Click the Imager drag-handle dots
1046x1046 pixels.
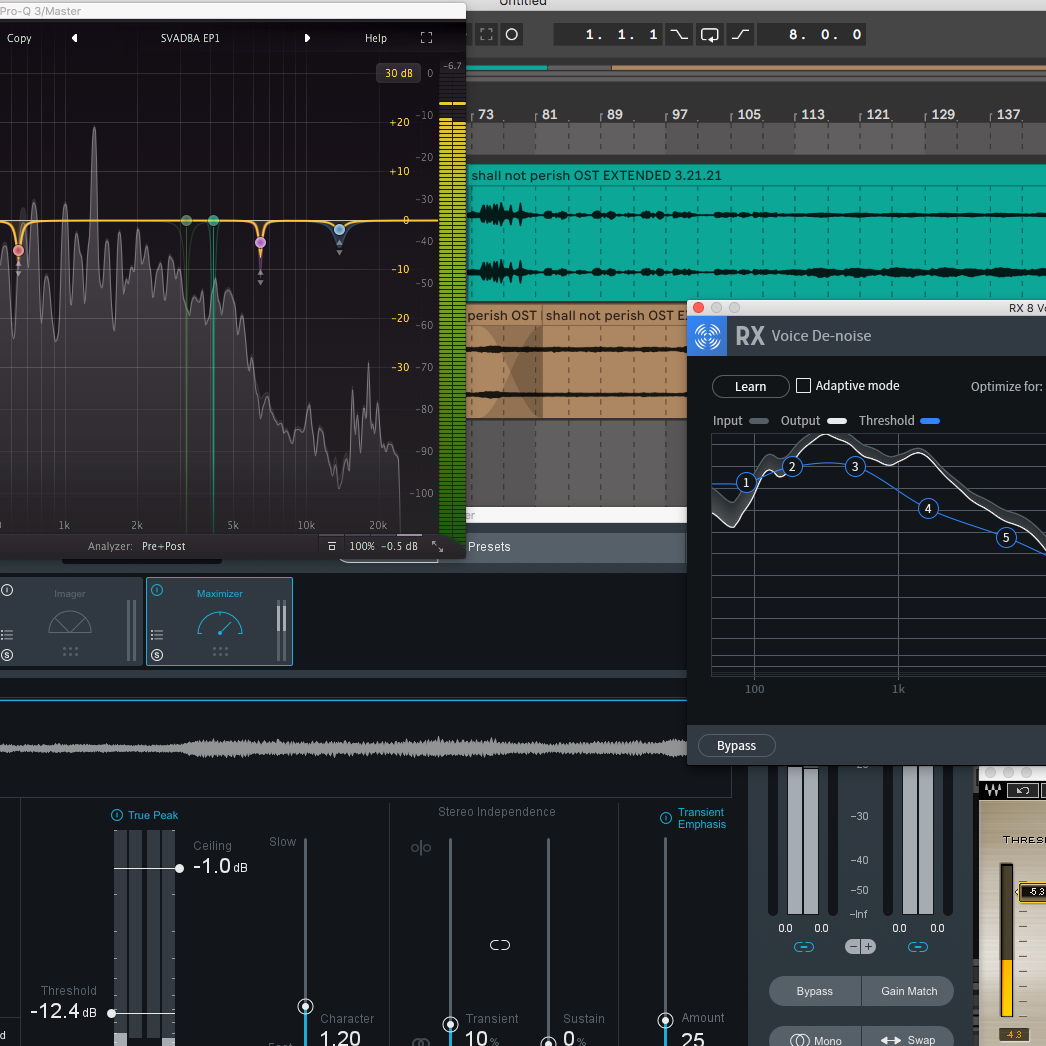[x=70, y=652]
